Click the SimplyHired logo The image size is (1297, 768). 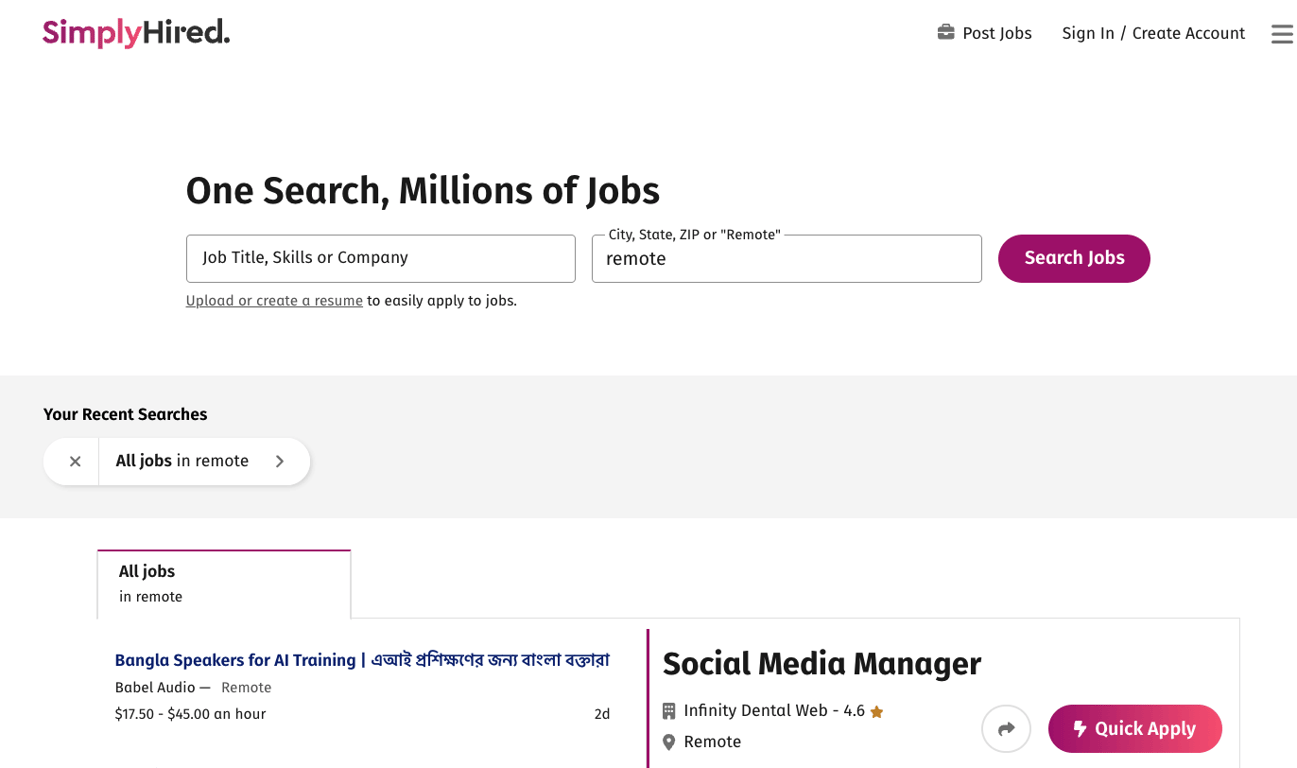point(135,32)
